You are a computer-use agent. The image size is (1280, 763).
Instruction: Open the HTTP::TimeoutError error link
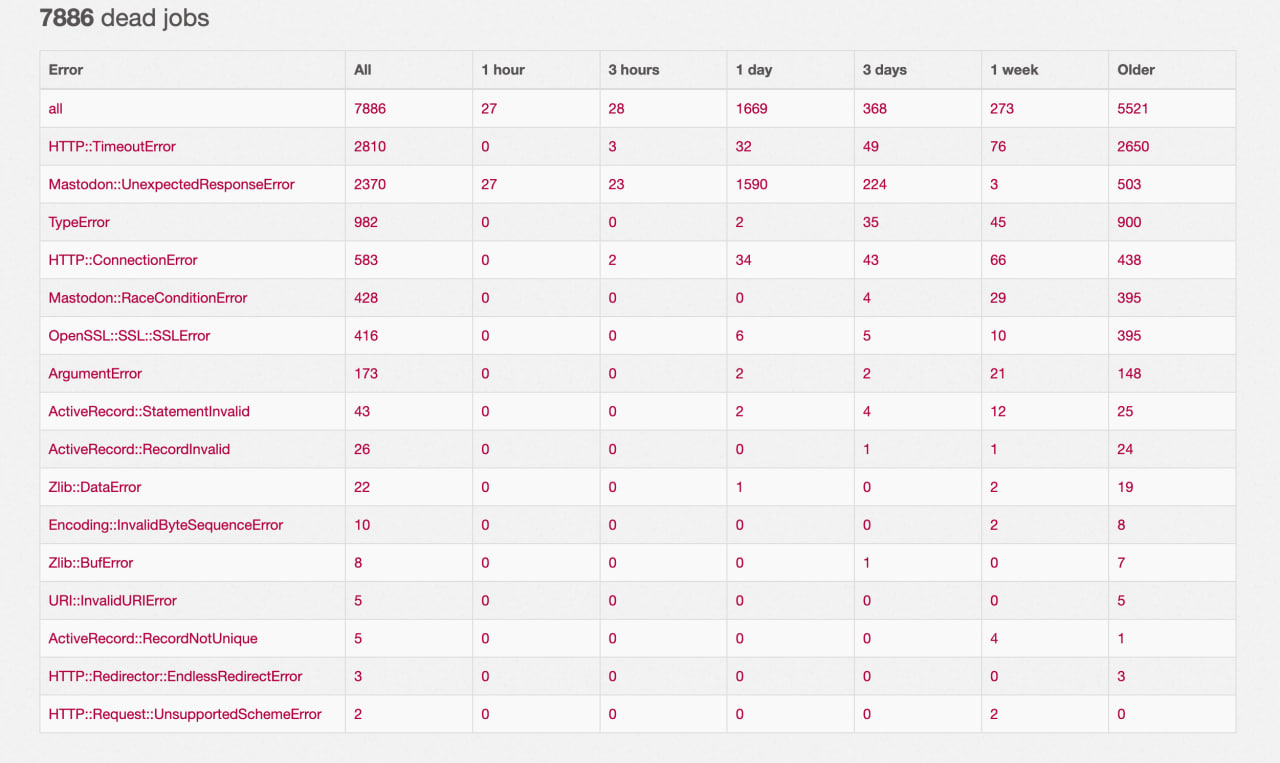(112, 146)
